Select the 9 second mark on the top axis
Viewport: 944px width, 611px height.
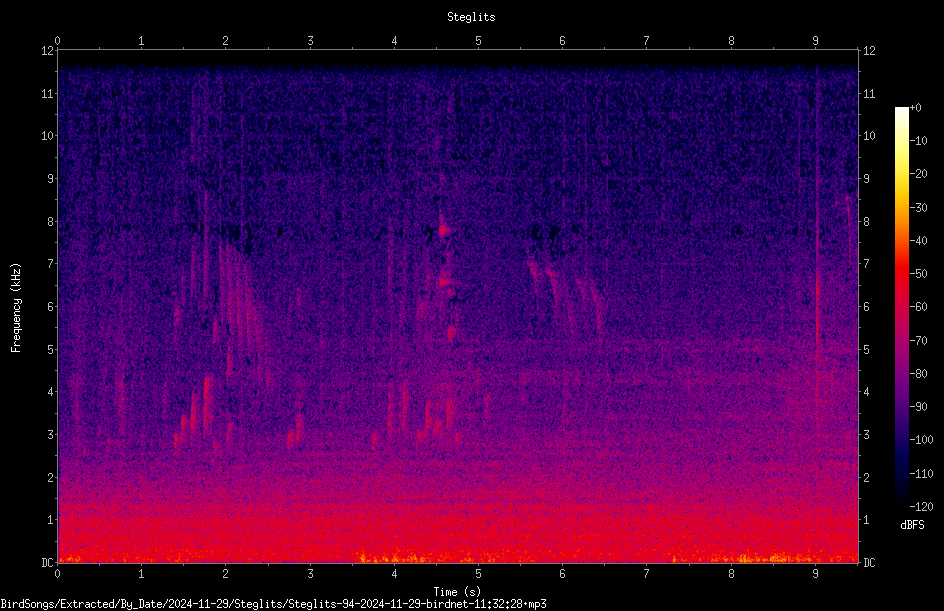[x=815, y=40]
